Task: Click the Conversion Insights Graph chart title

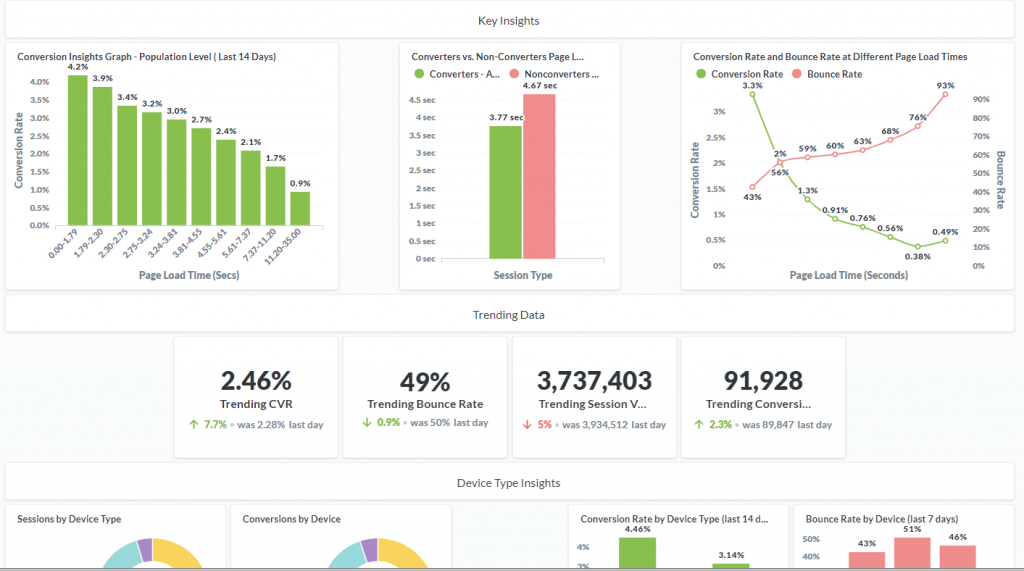Action: pos(146,57)
